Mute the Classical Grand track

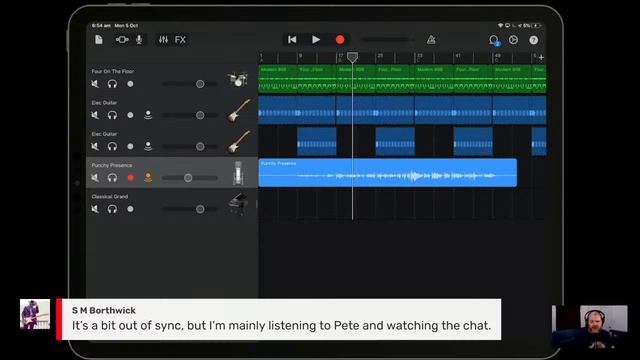tap(95, 209)
